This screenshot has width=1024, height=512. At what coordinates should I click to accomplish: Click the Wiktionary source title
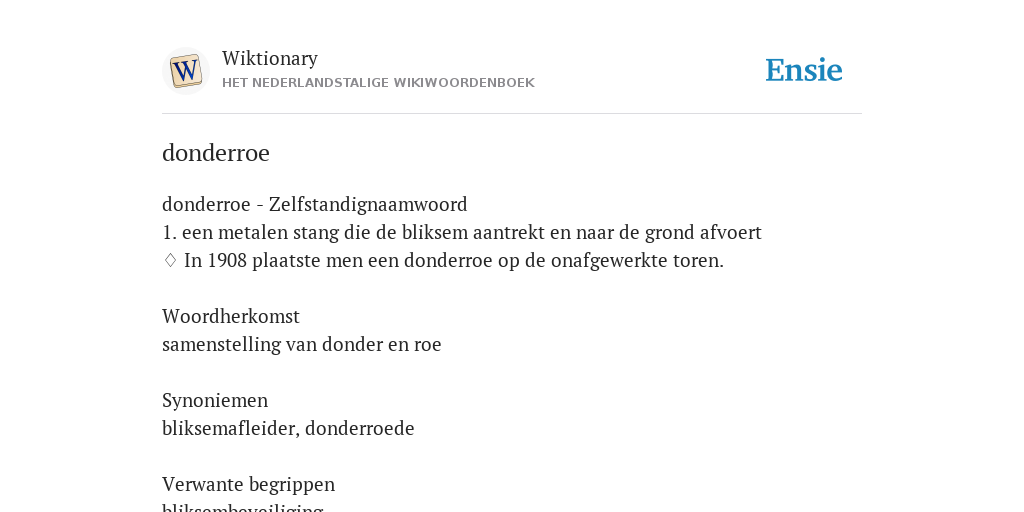tap(270, 58)
